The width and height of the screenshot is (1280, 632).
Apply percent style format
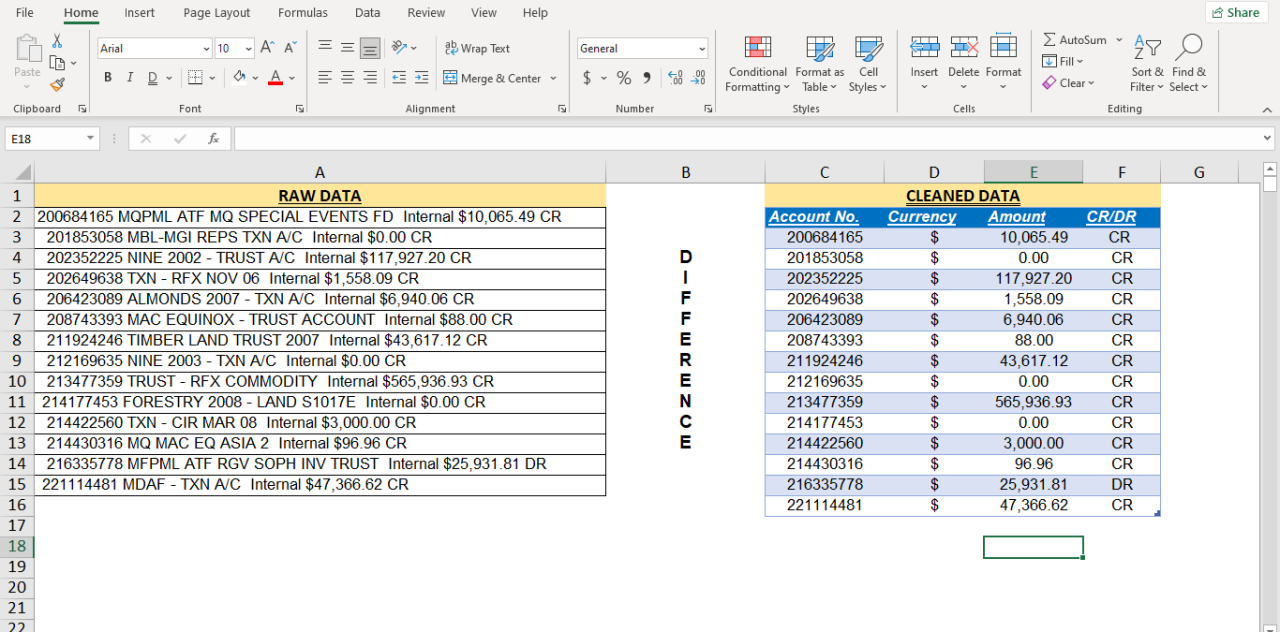[x=624, y=78]
